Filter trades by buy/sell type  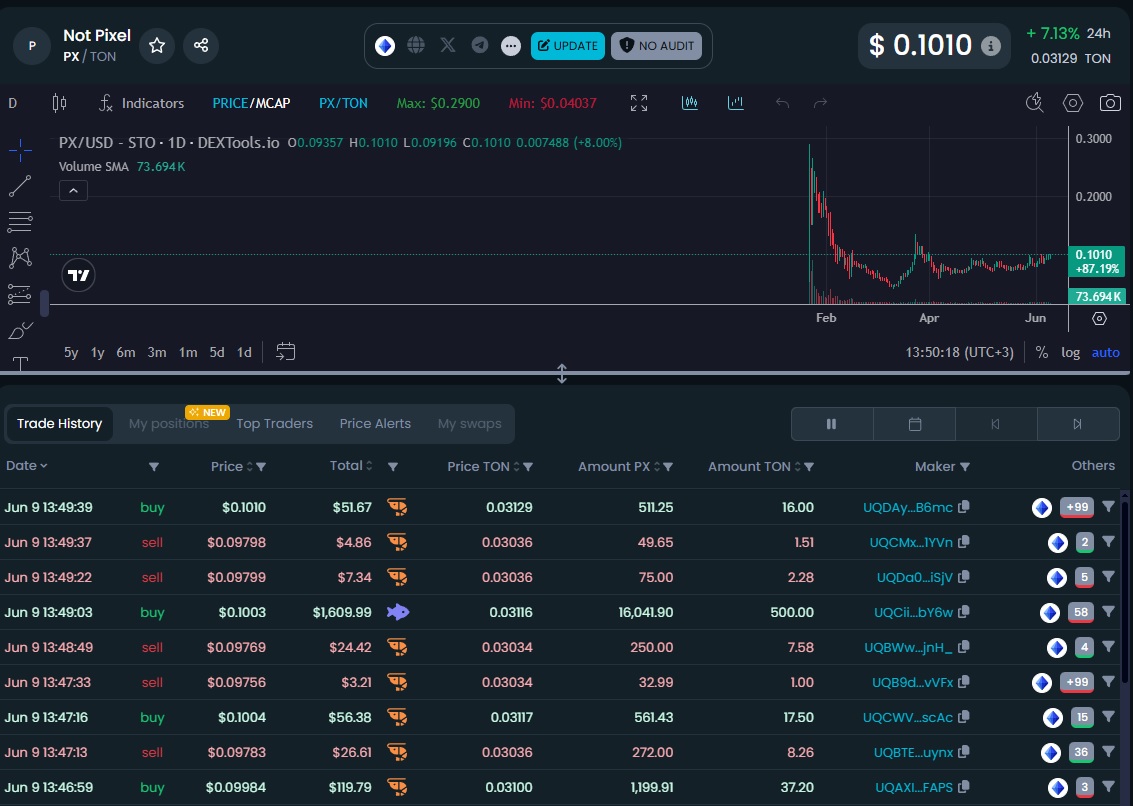tap(154, 467)
